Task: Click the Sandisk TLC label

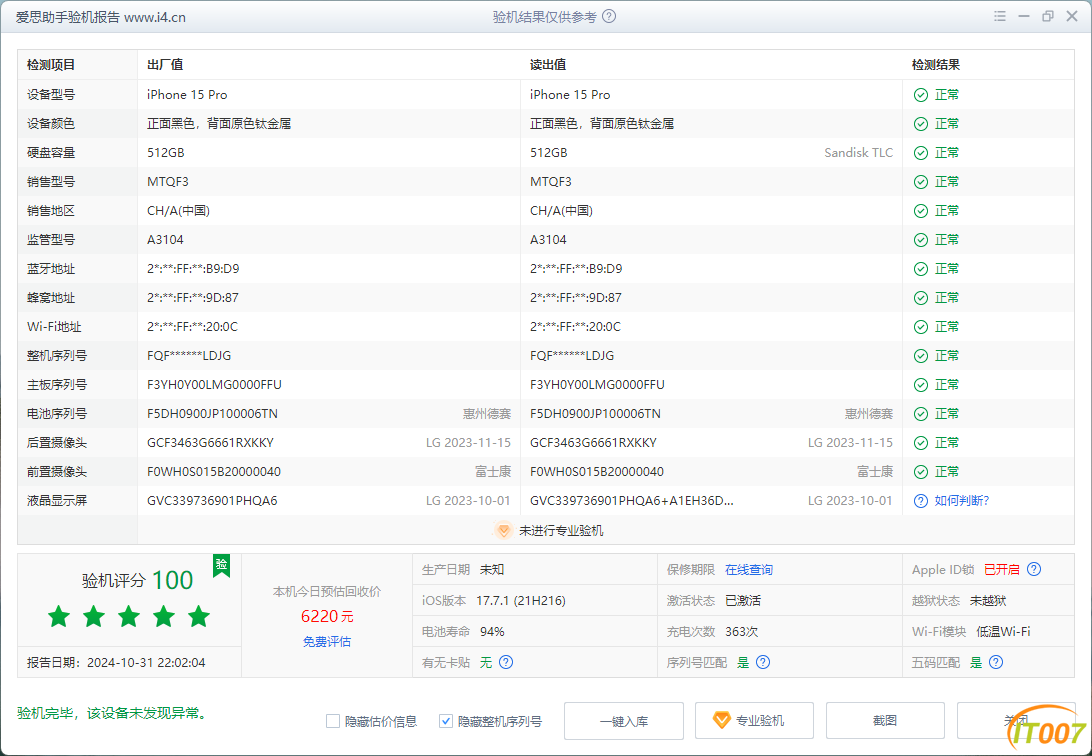Action: click(859, 153)
